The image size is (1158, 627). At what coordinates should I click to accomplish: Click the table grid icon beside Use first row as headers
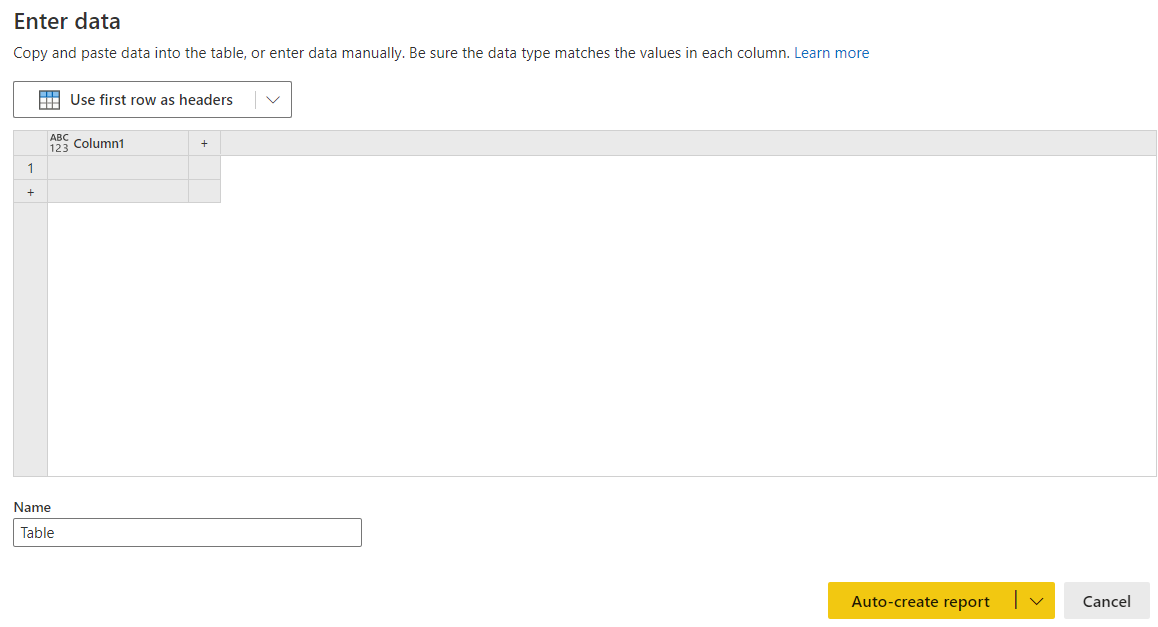(49, 100)
